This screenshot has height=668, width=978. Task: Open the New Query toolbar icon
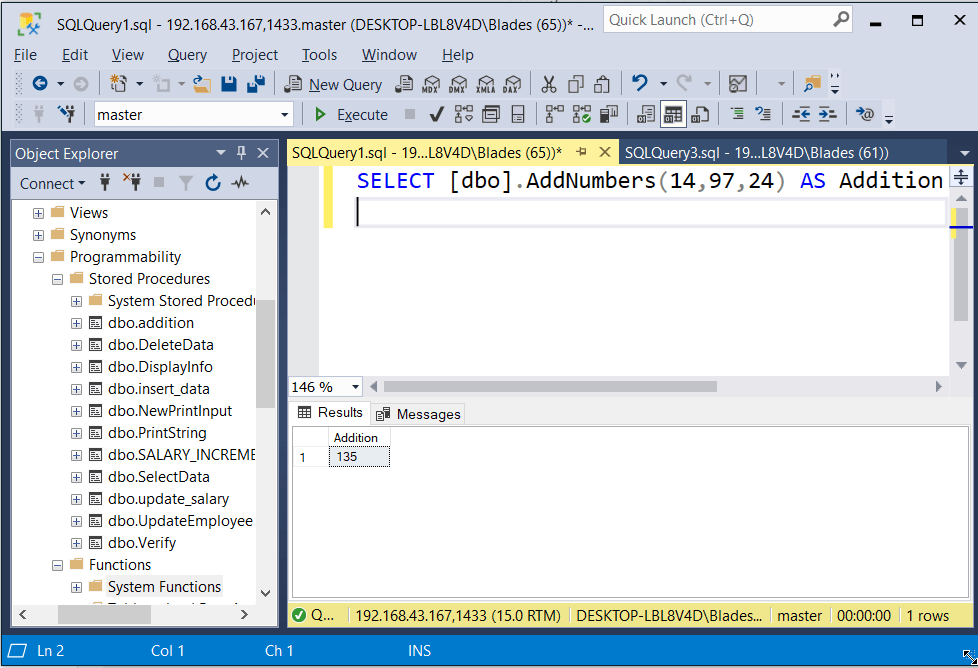click(333, 85)
